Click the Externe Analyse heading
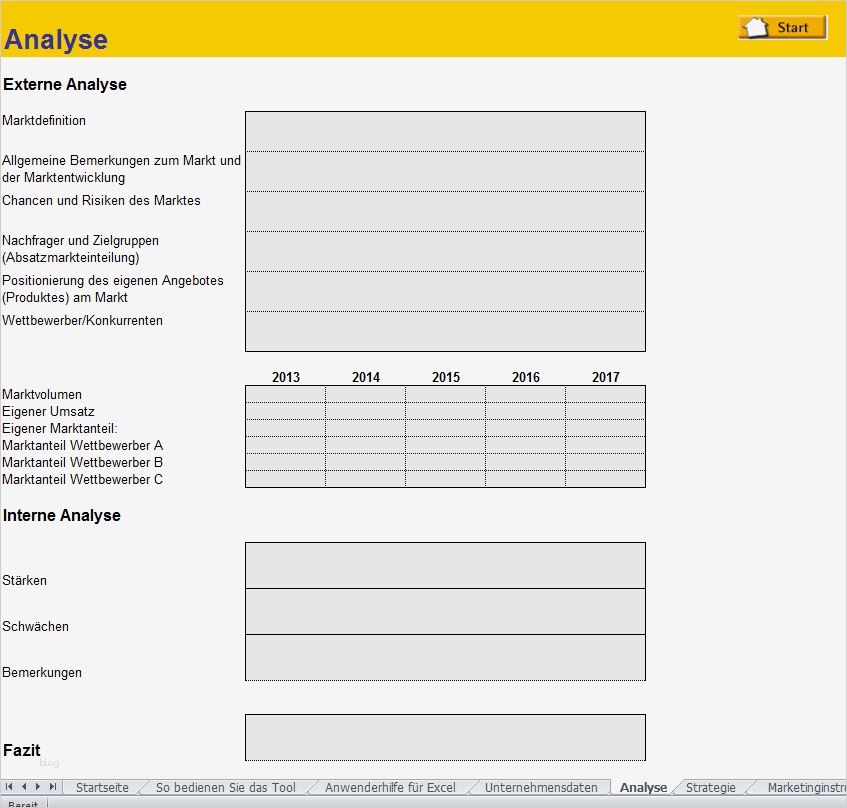847x808 pixels. click(65, 84)
